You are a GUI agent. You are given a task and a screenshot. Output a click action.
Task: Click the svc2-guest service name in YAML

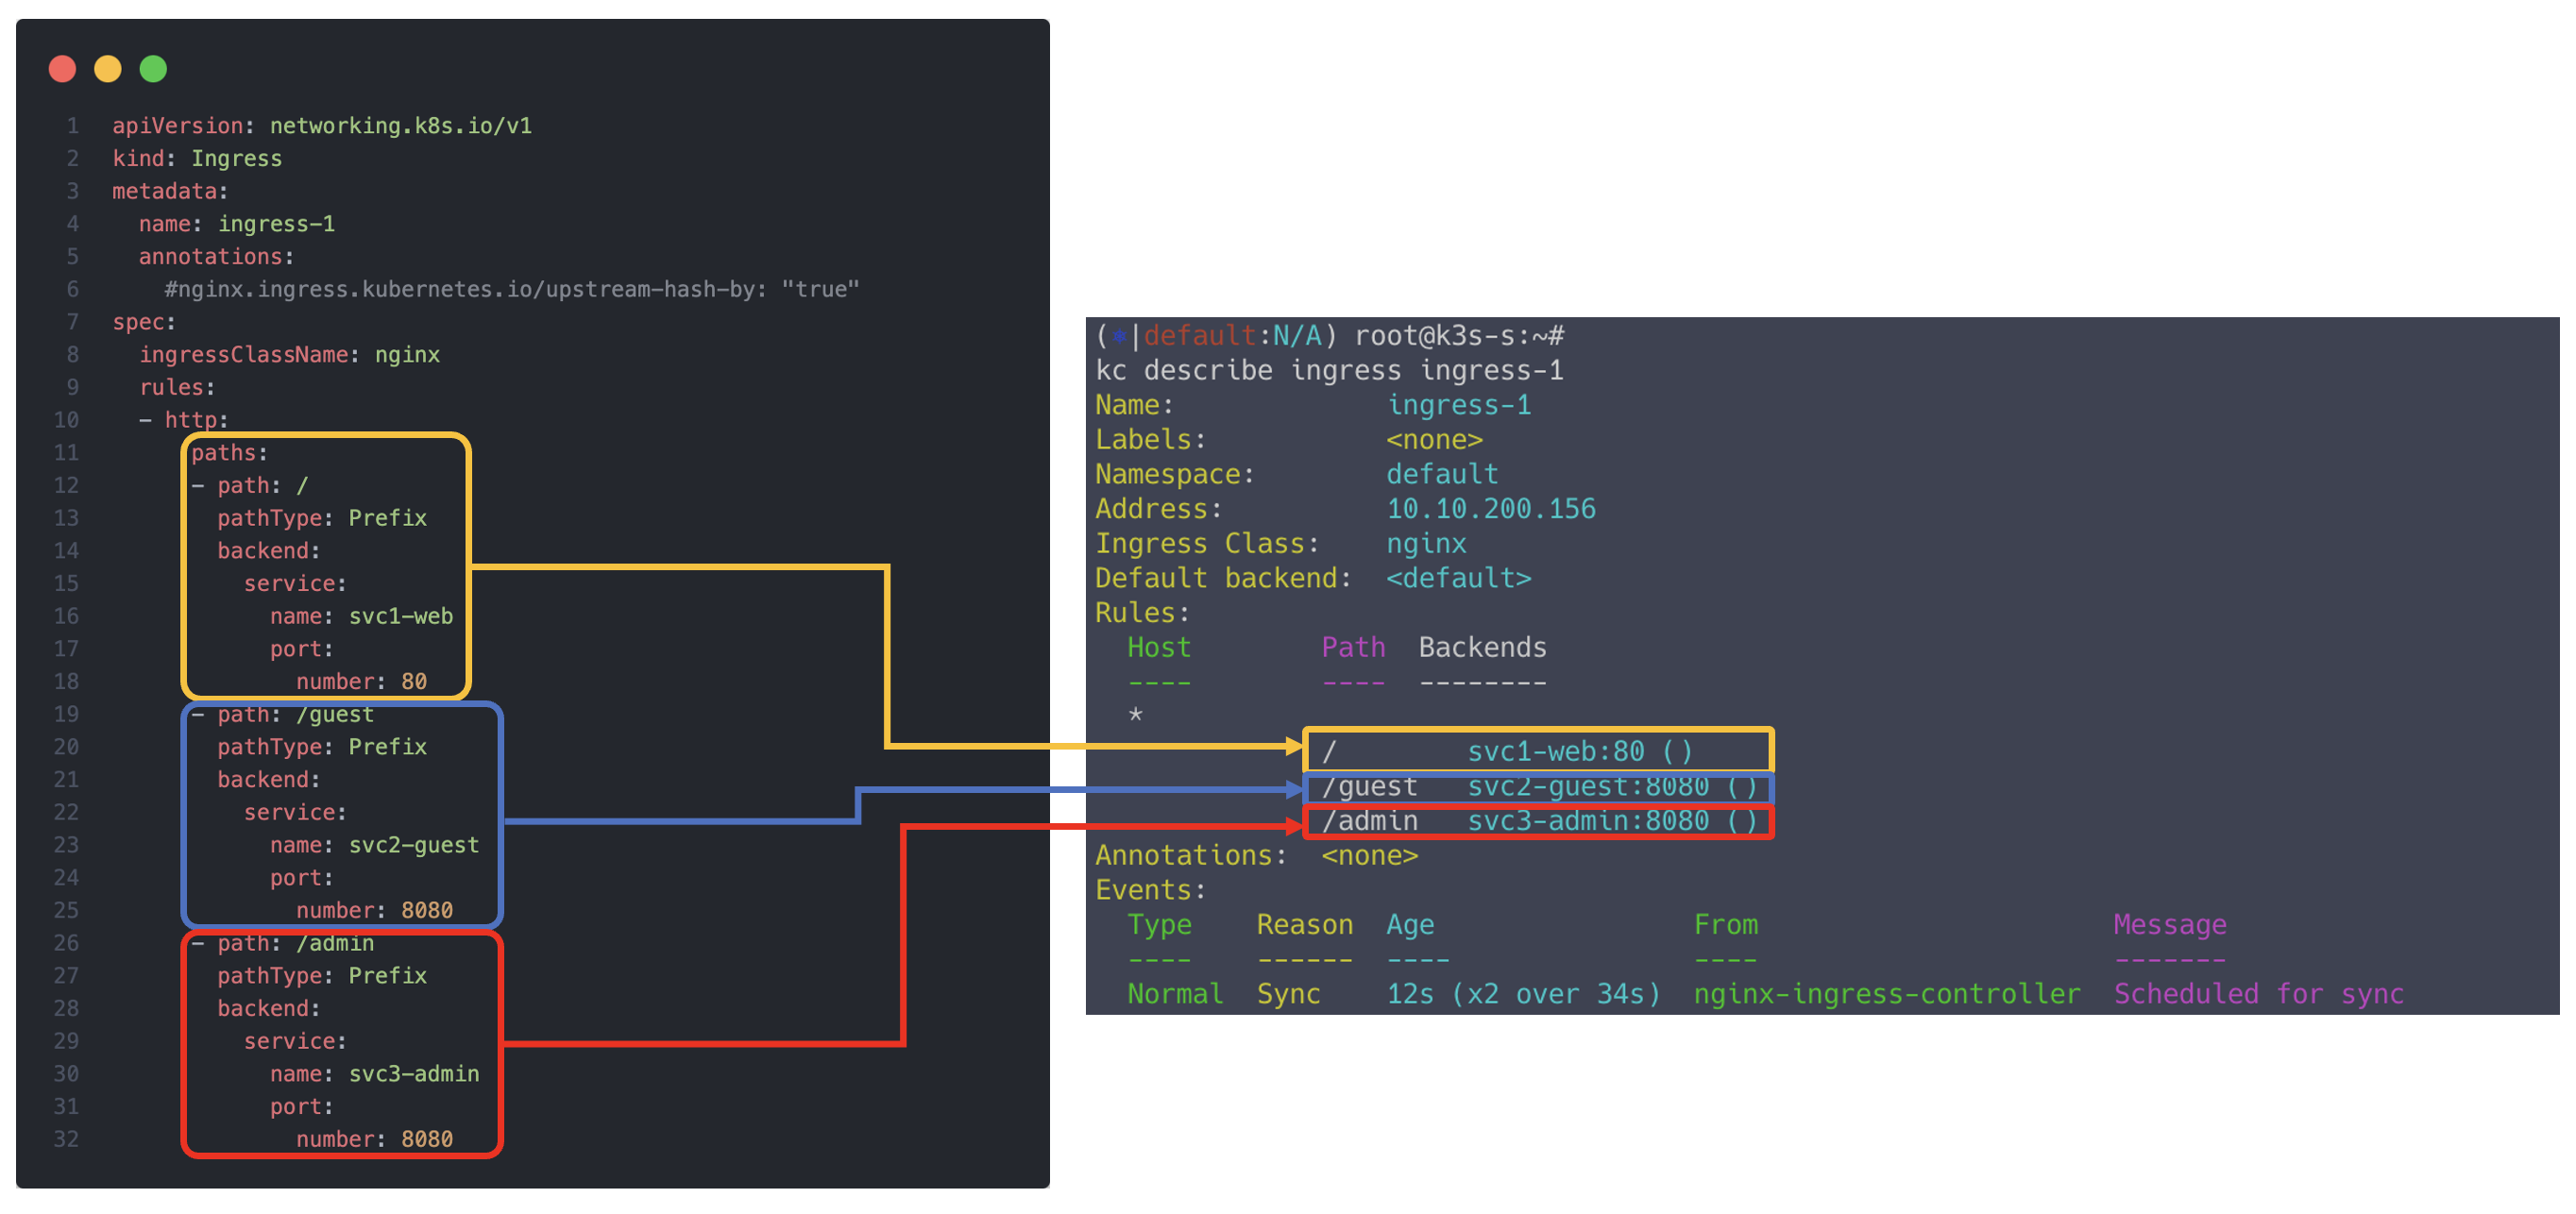(x=413, y=845)
